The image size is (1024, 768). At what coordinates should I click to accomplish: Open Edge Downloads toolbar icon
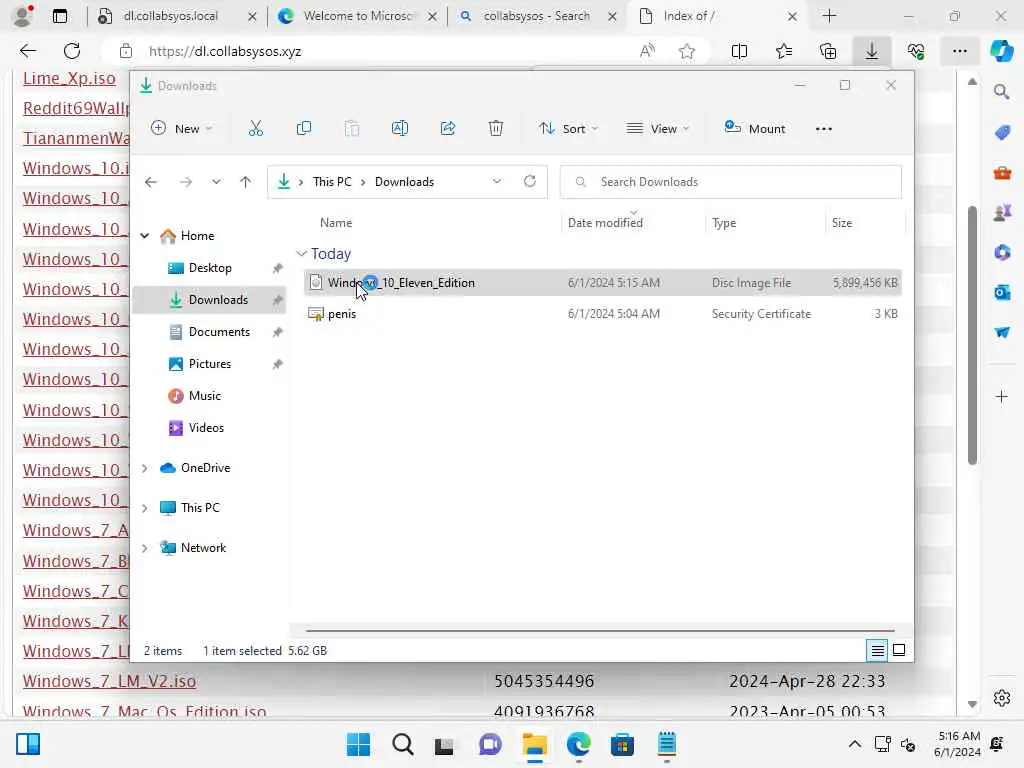click(x=872, y=51)
